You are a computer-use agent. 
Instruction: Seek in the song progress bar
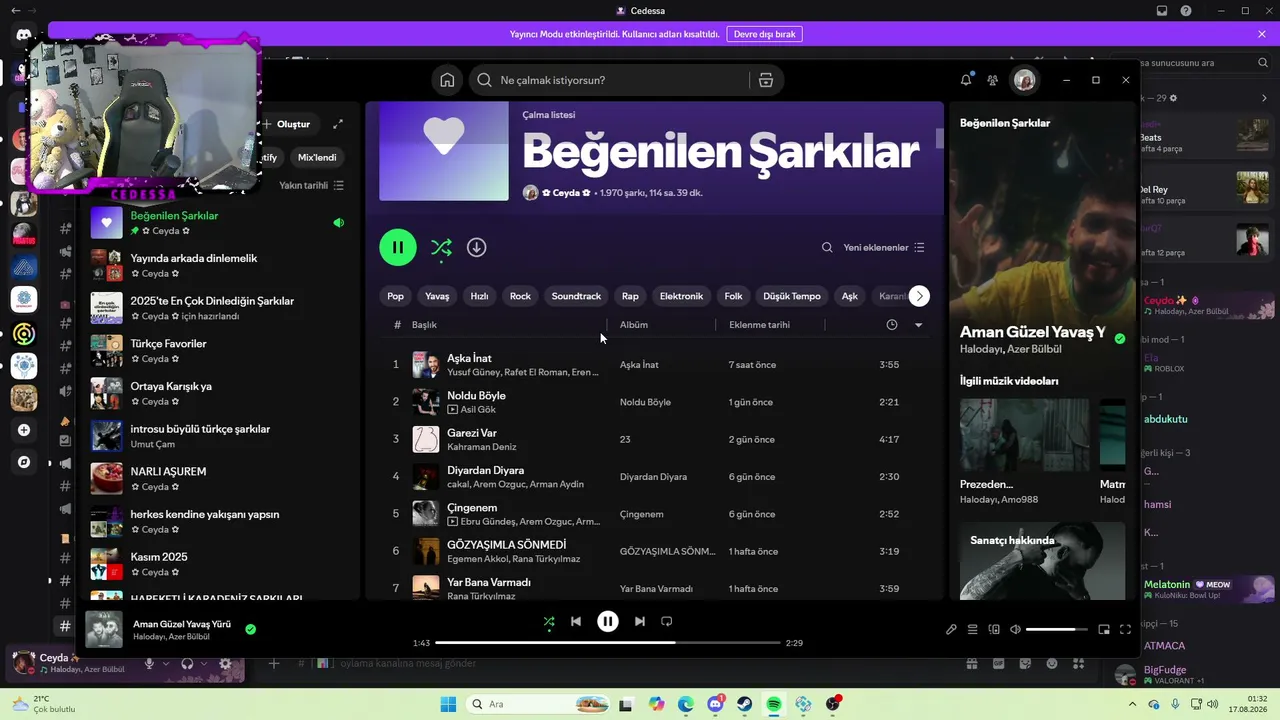[608, 642]
